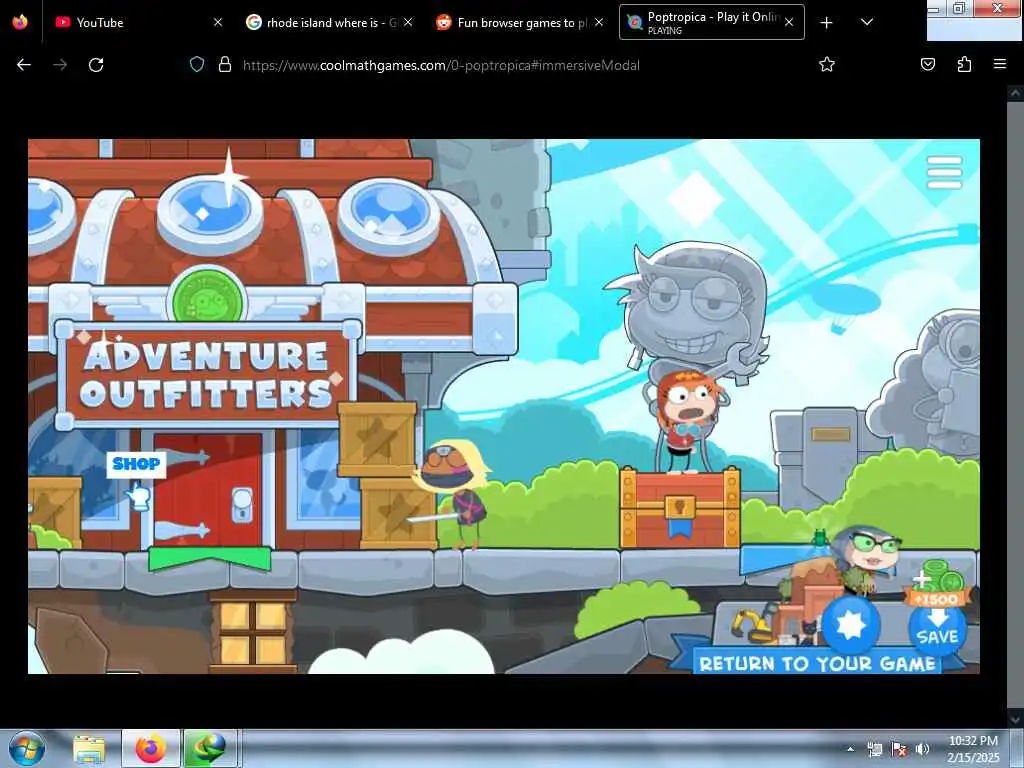Click the tracking protection shield icon
Image resolution: width=1024 pixels, height=768 pixels.
tap(197, 65)
